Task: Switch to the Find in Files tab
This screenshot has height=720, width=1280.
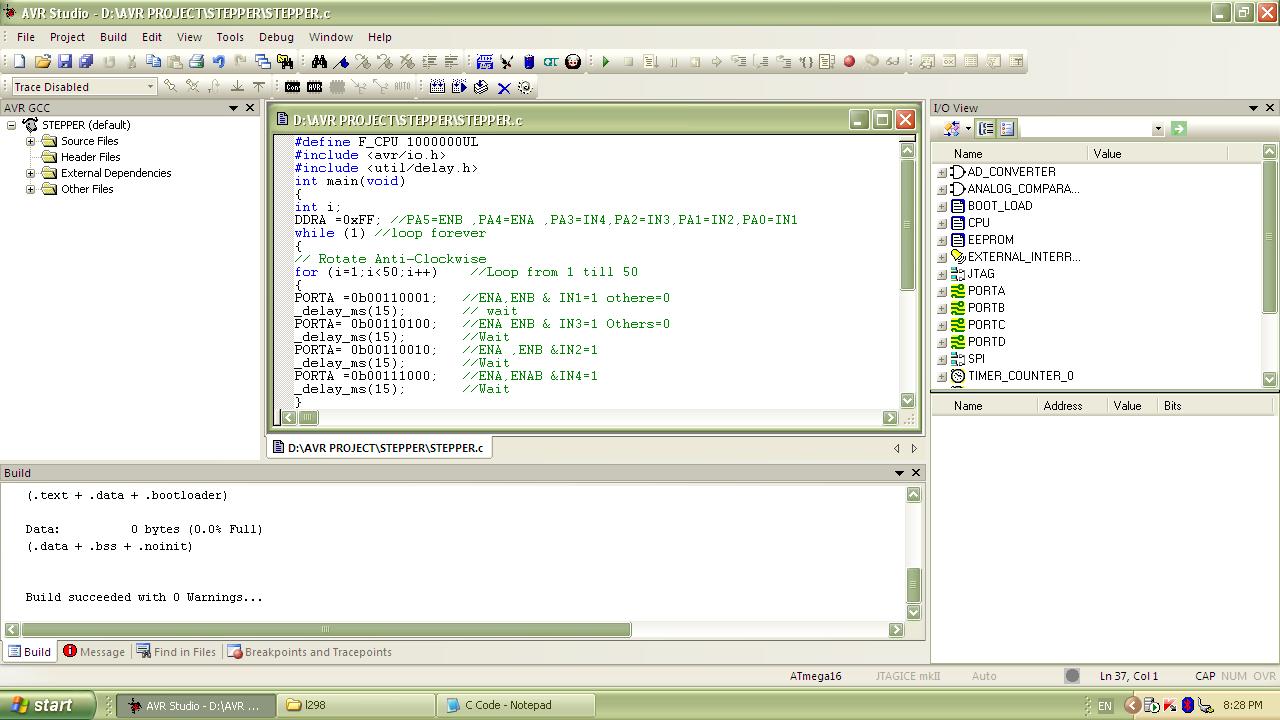Action: 176,652
